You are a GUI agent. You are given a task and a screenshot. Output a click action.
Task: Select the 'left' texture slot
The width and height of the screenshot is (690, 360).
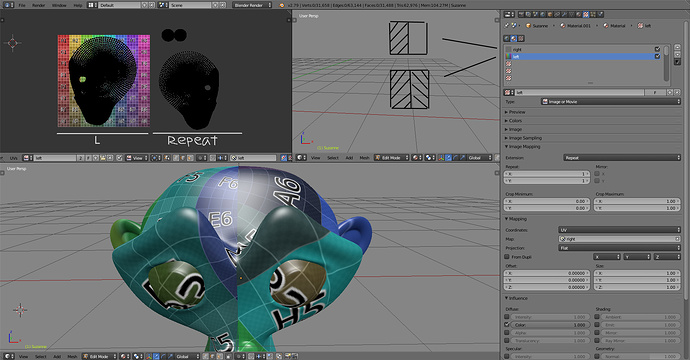point(582,56)
